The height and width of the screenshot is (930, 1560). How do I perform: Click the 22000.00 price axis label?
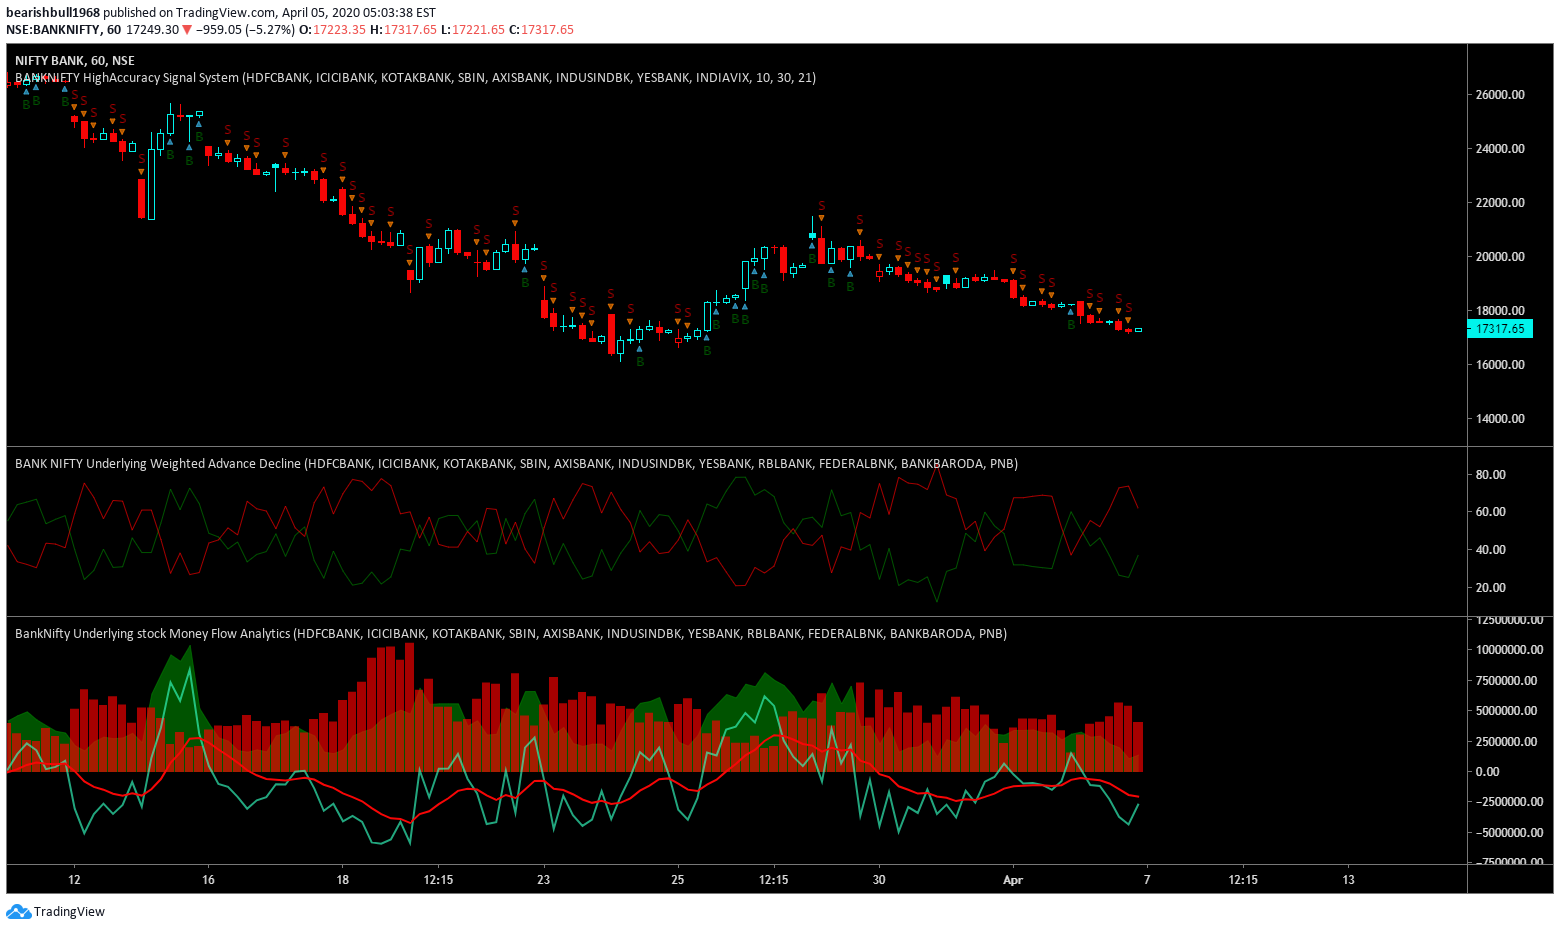coord(1500,203)
